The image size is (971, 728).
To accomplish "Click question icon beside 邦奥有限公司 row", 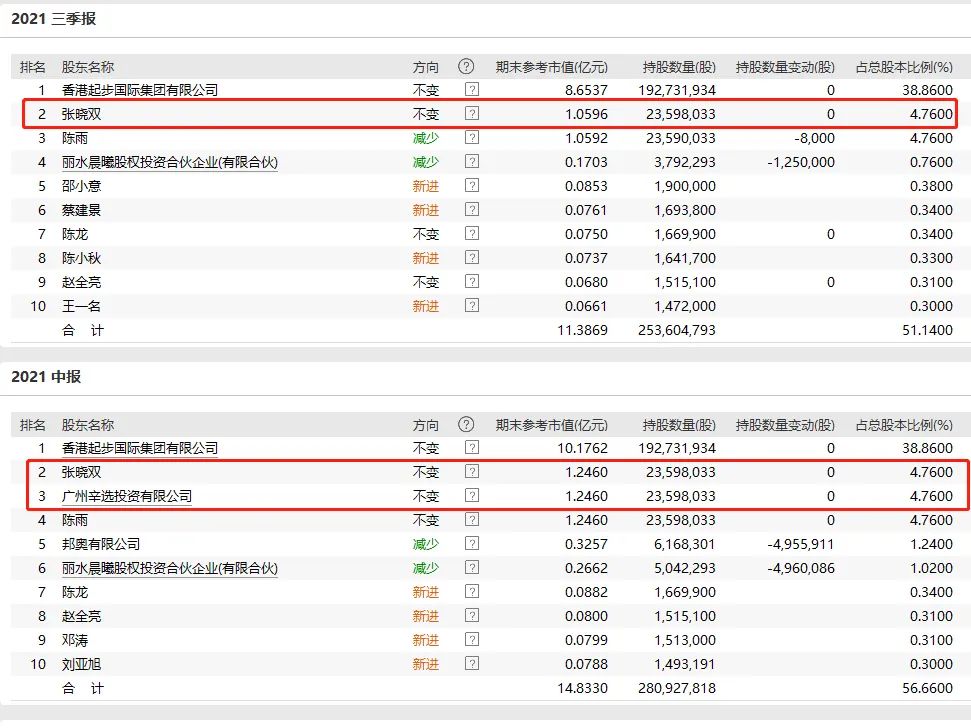I will (472, 544).
